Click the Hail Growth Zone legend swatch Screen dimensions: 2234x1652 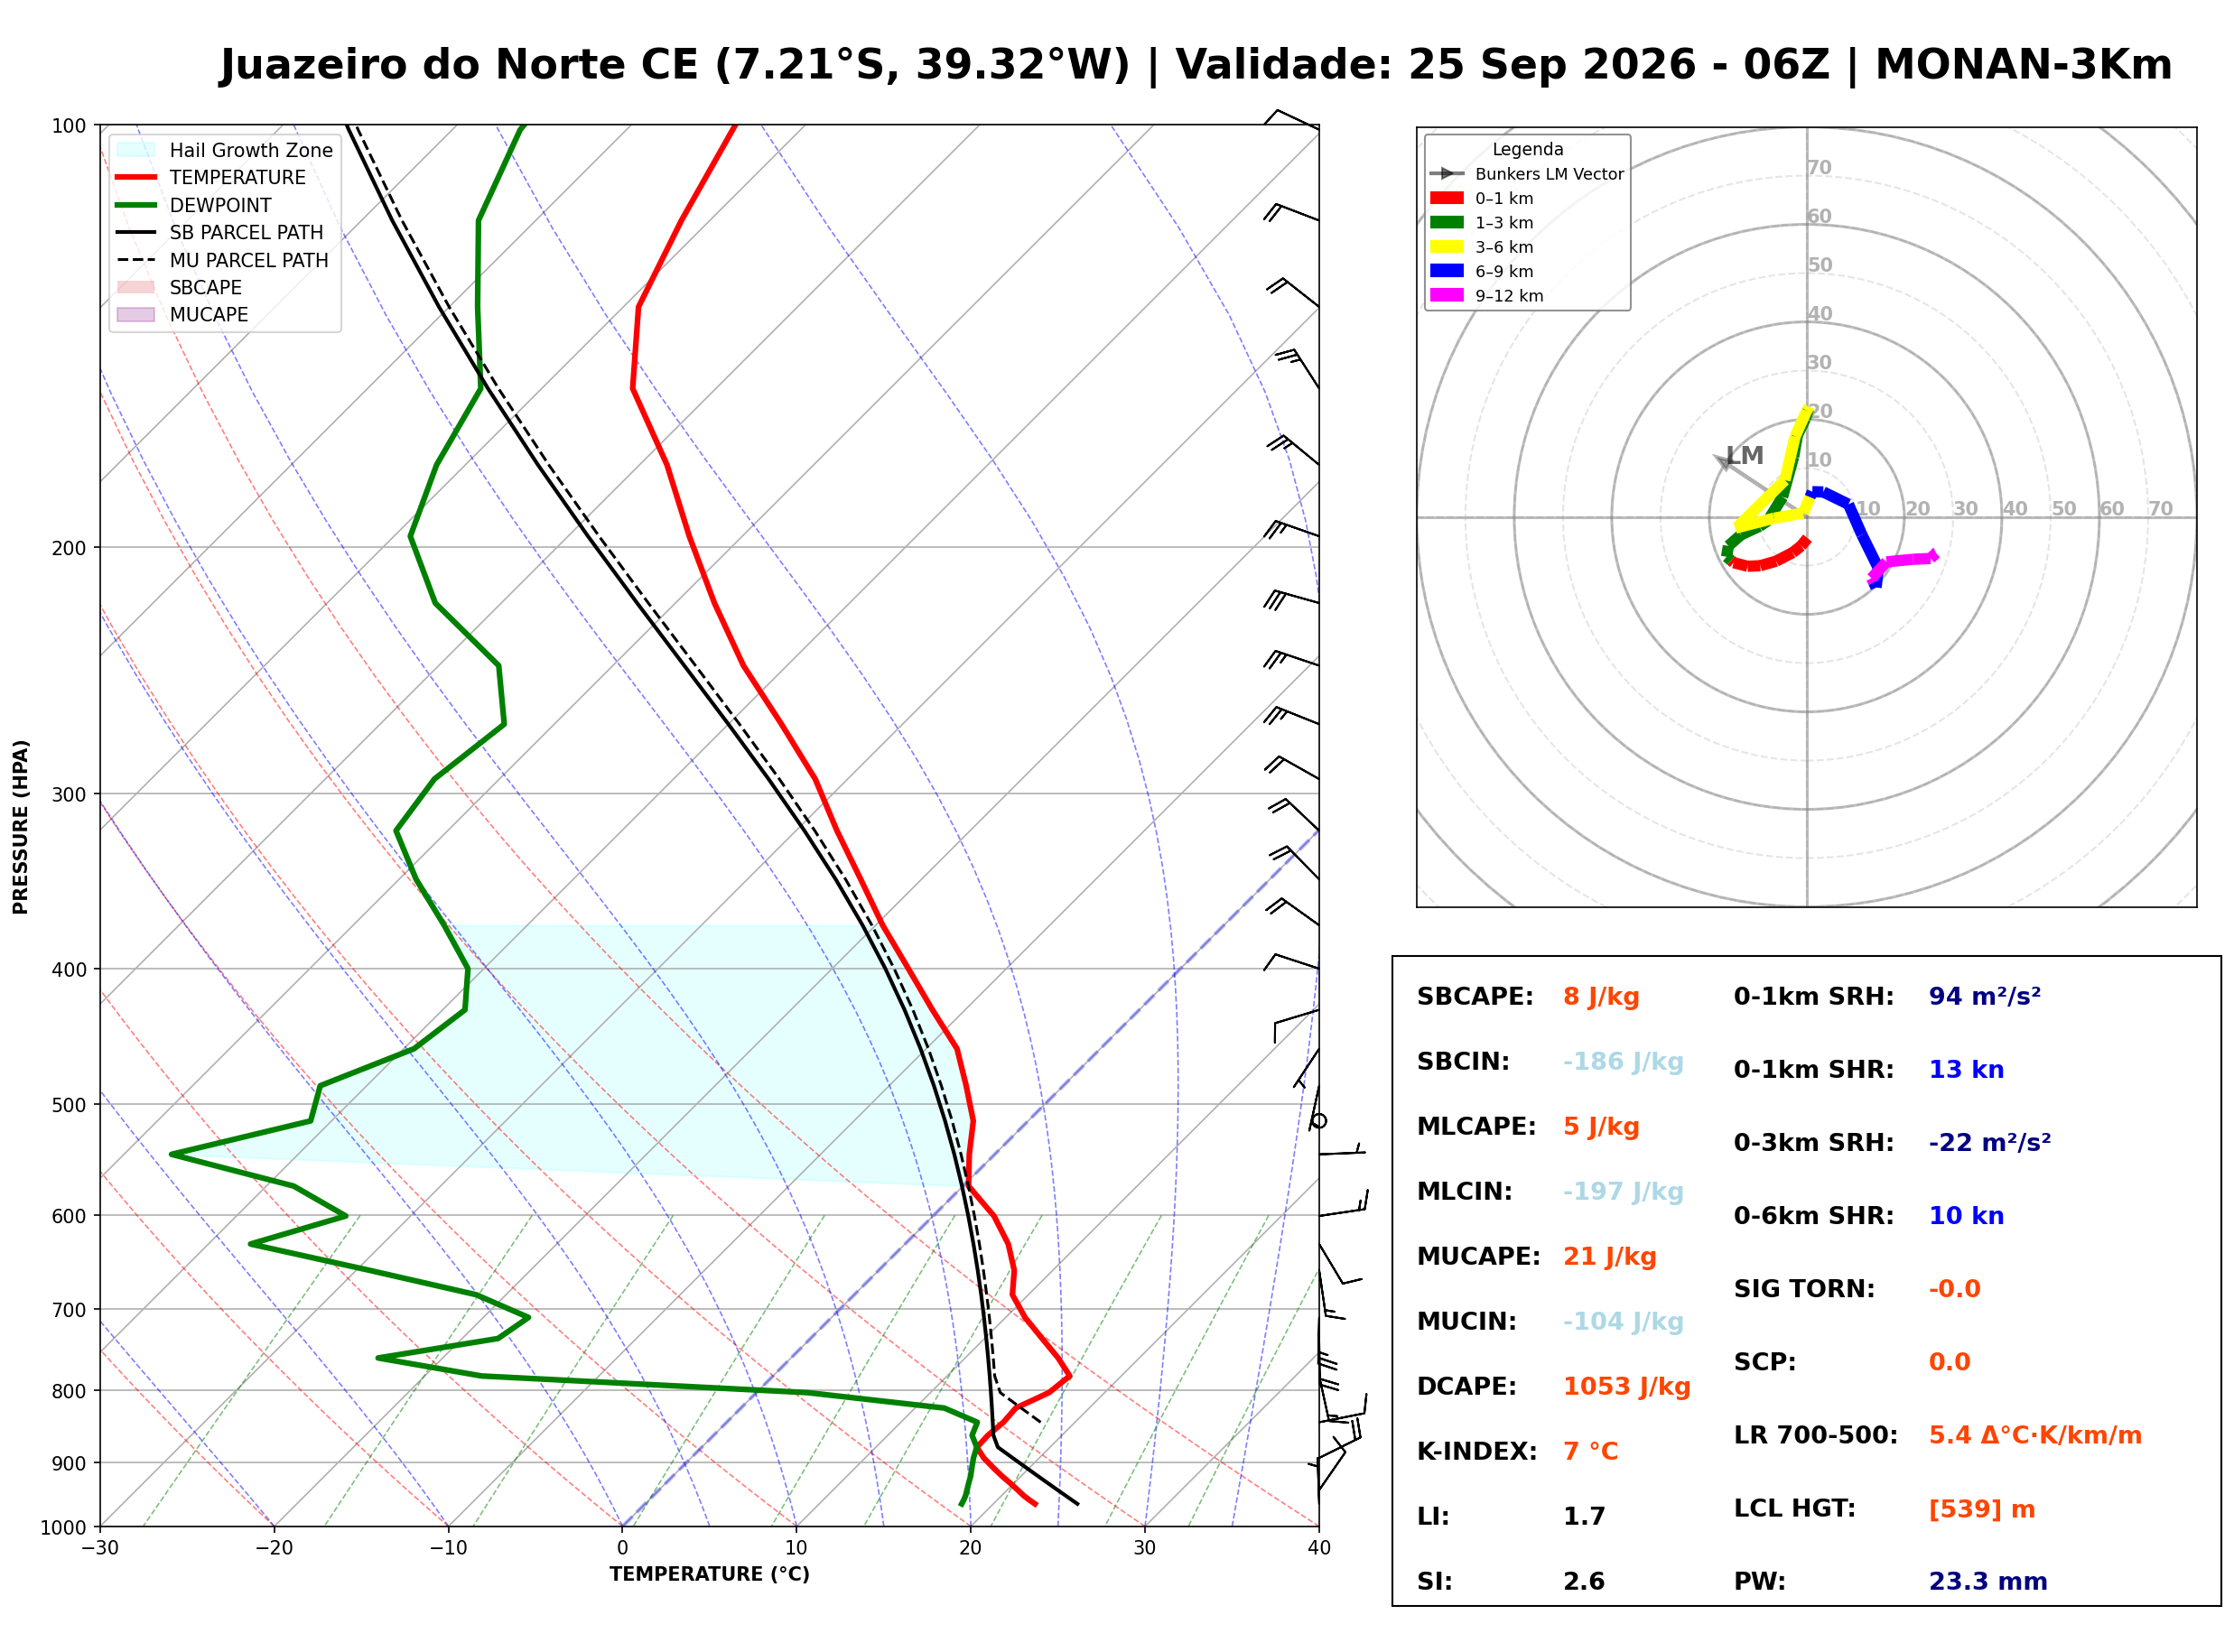tap(136, 150)
